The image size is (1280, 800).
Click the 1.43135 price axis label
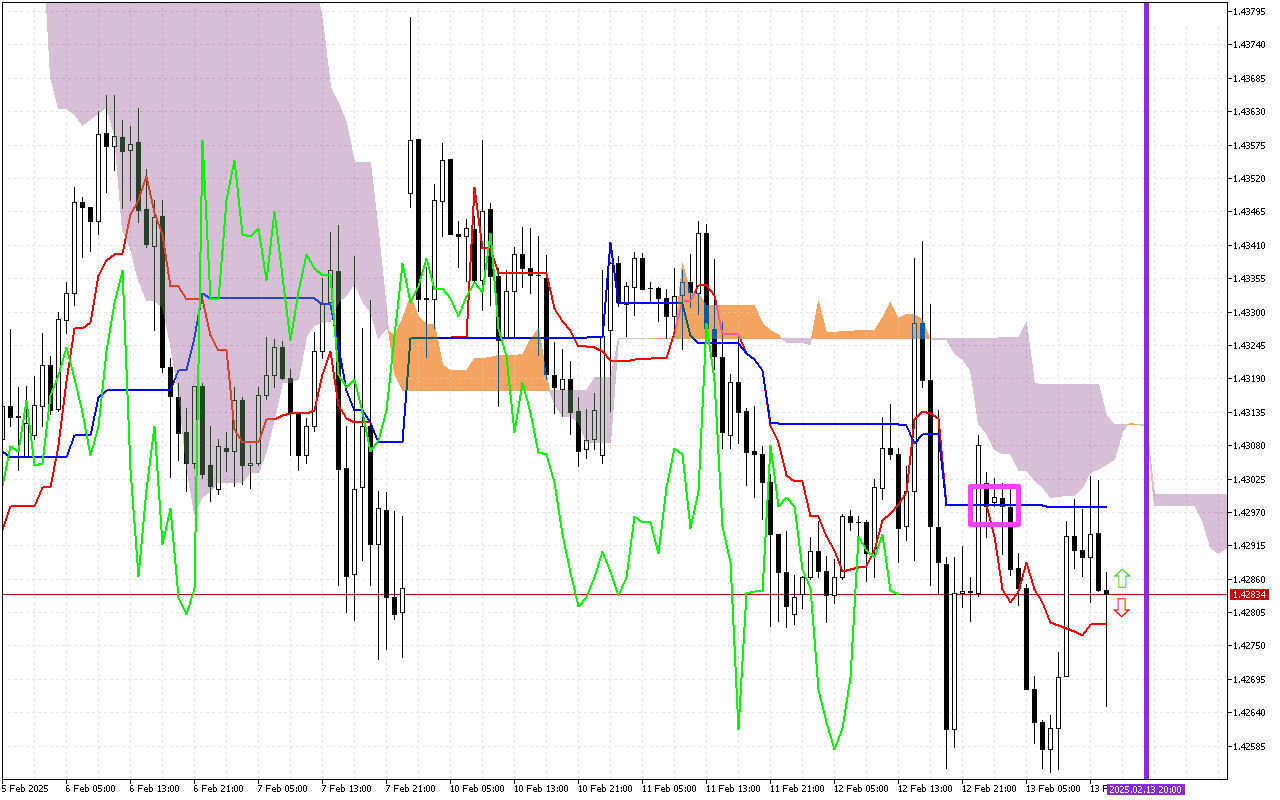click(x=1249, y=412)
